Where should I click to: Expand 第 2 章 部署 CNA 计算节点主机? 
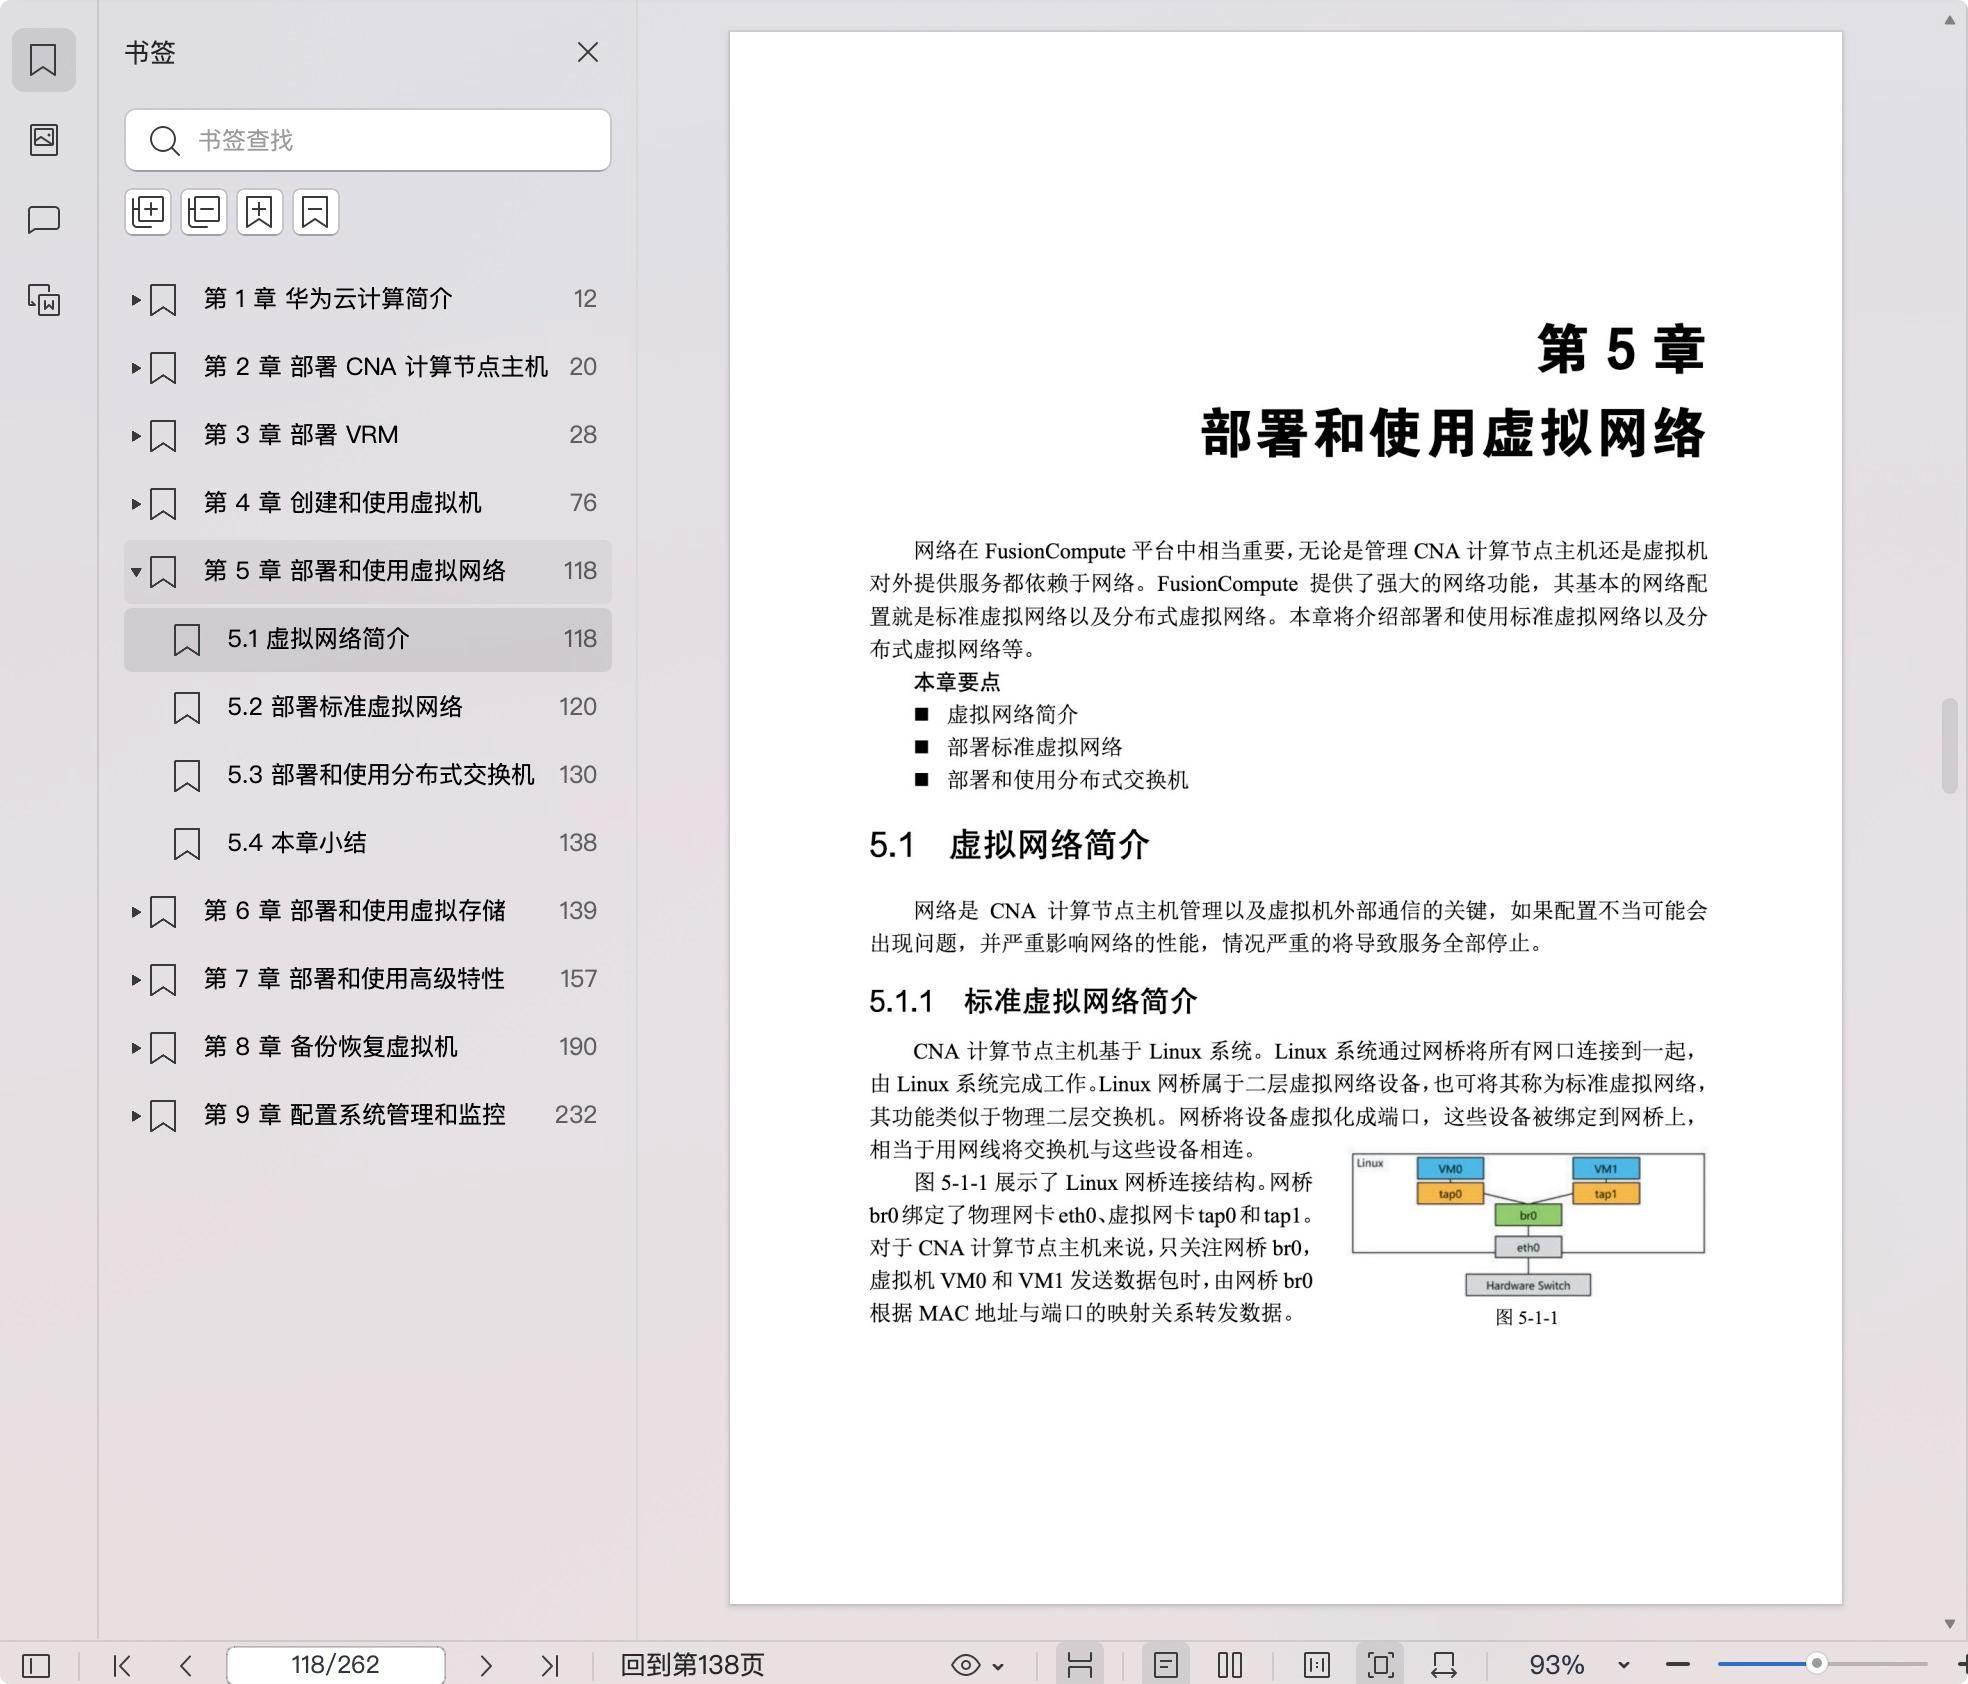pos(135,367)
